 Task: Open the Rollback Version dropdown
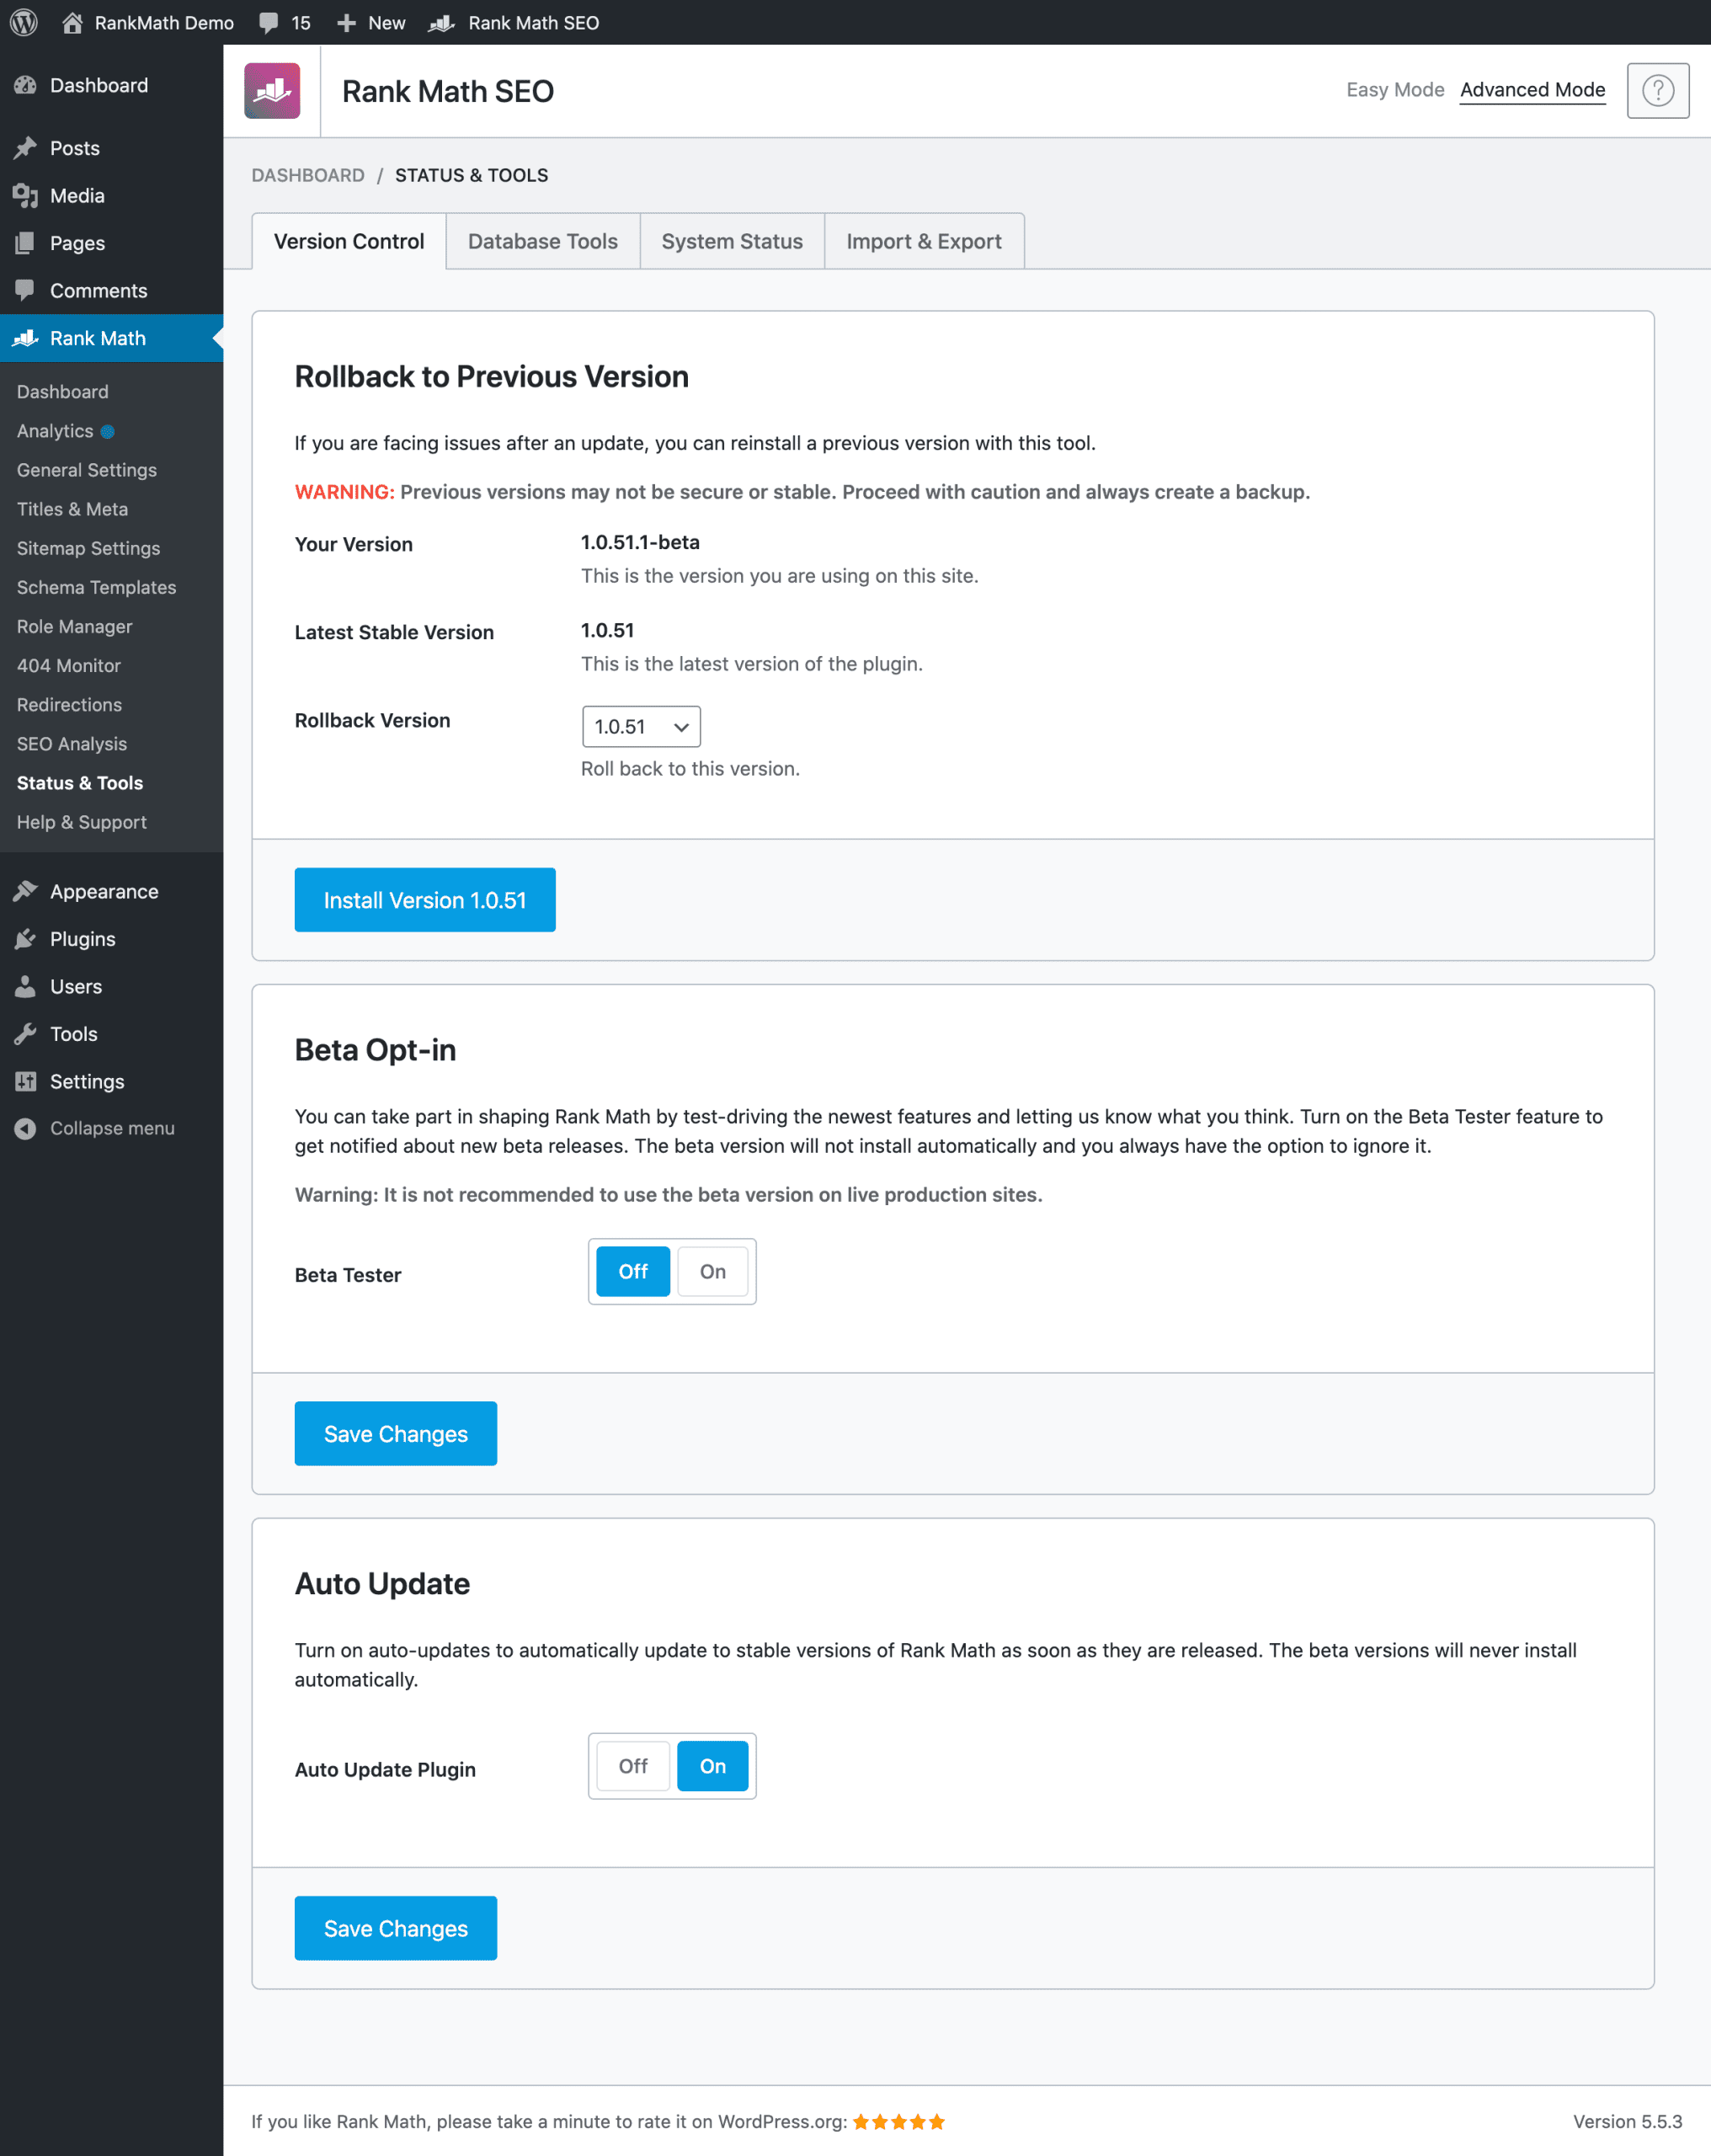click(x=641, y=726)
